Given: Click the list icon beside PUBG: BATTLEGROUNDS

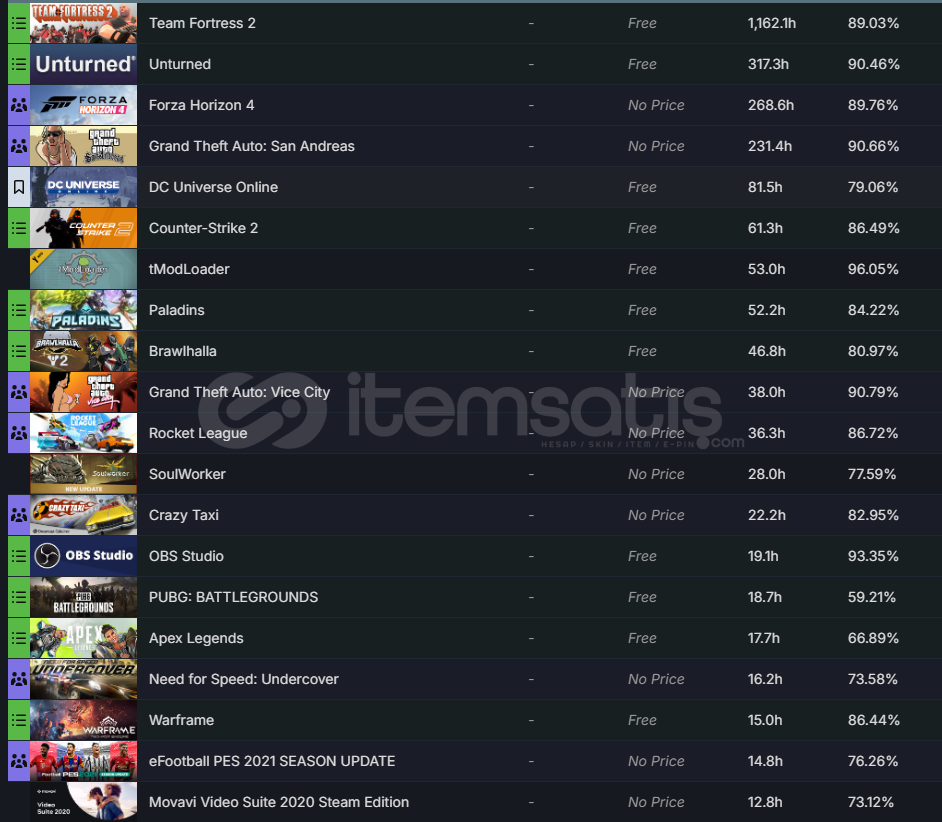Looking at the screenshot, I should pos(19,597).
